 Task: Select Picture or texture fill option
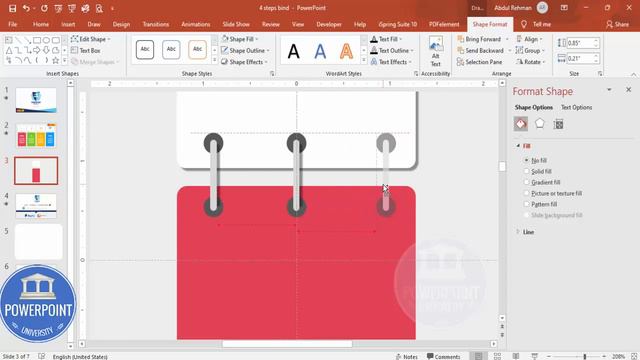click(x=527, y=193)
